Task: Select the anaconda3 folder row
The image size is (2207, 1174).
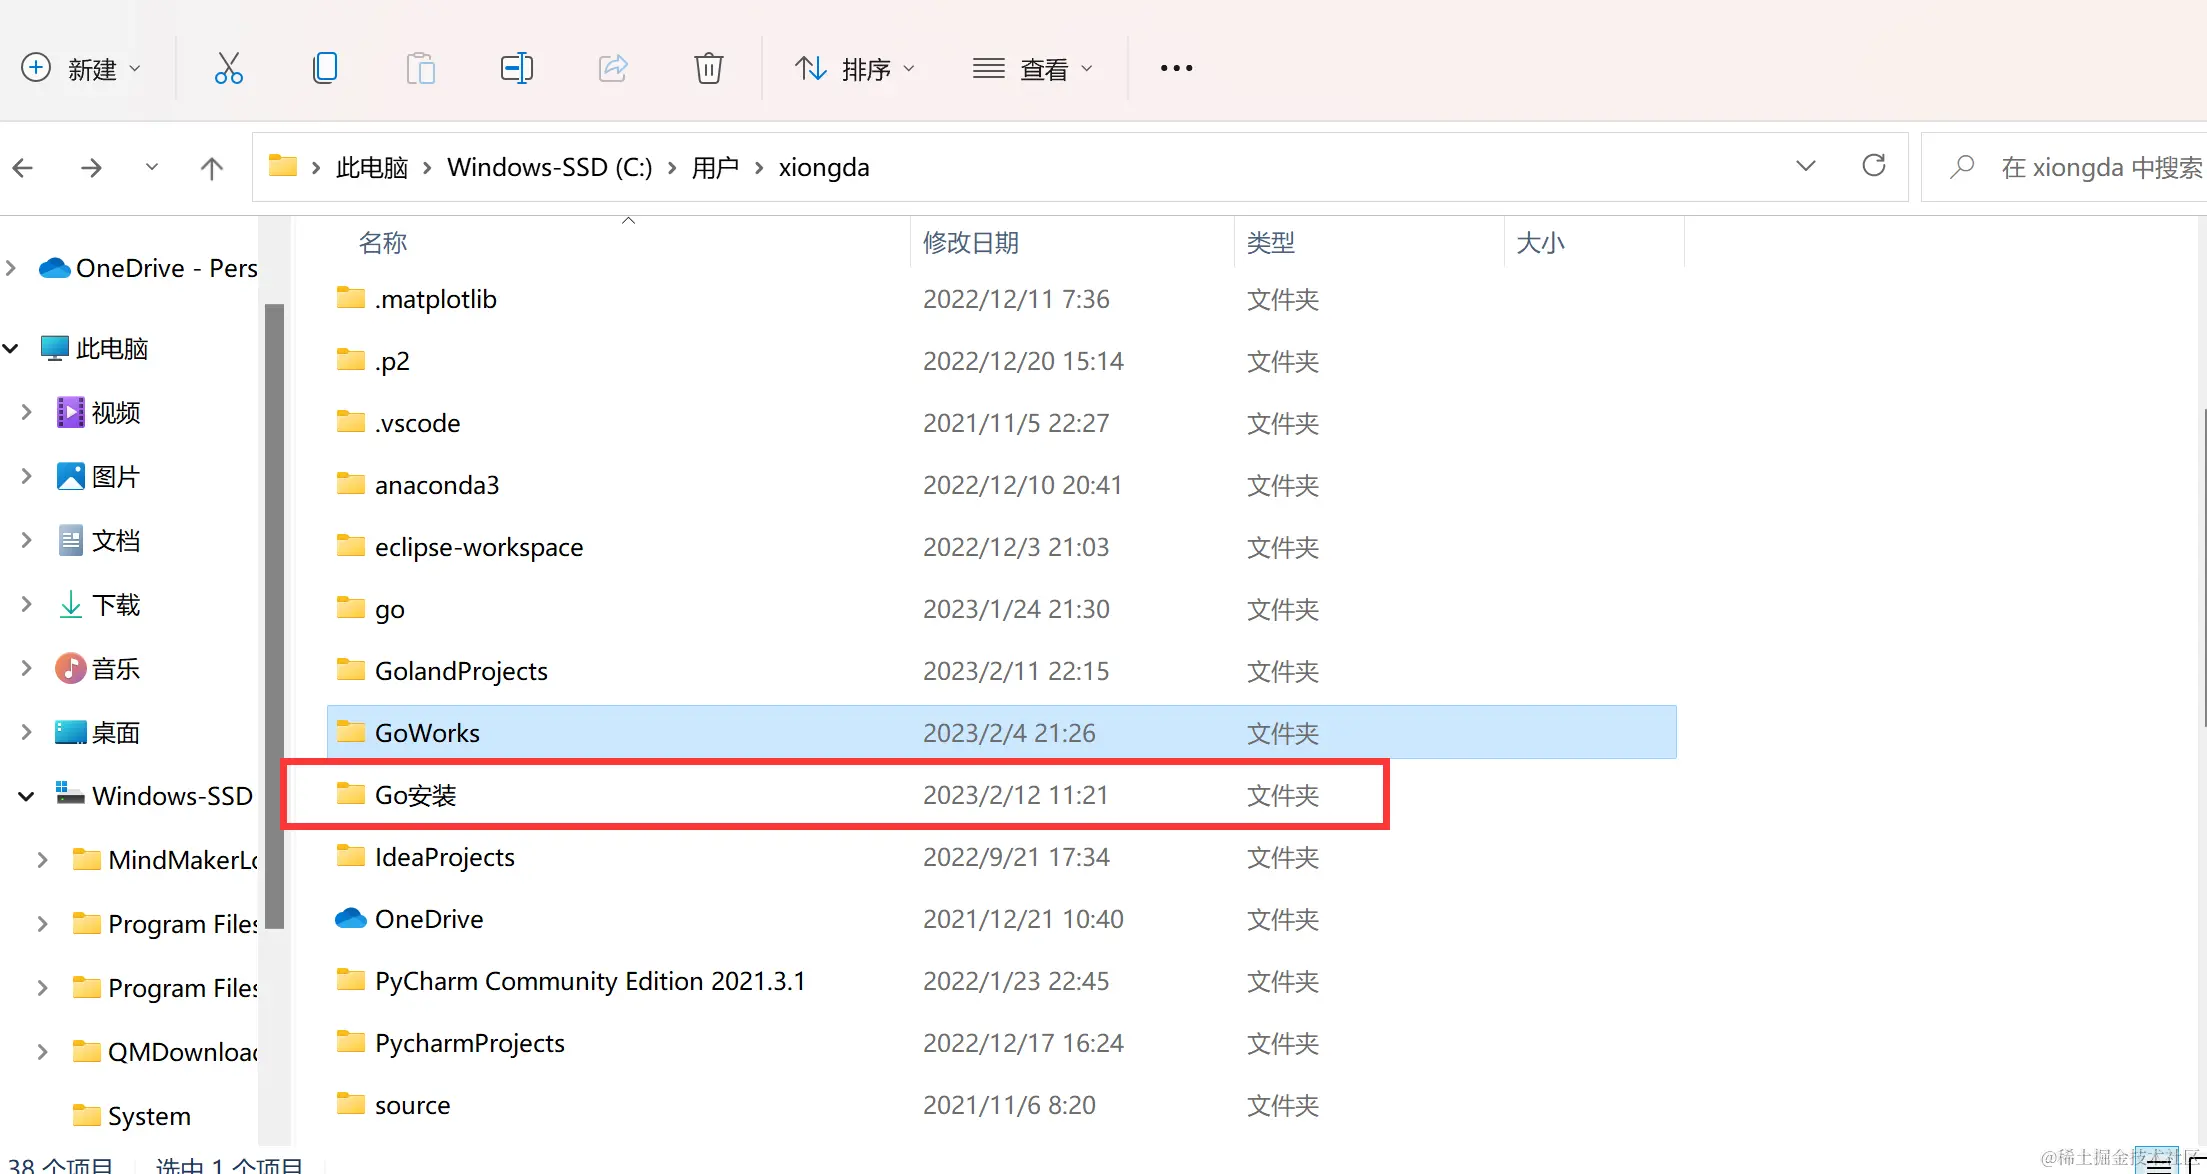Action: (436, 485)
